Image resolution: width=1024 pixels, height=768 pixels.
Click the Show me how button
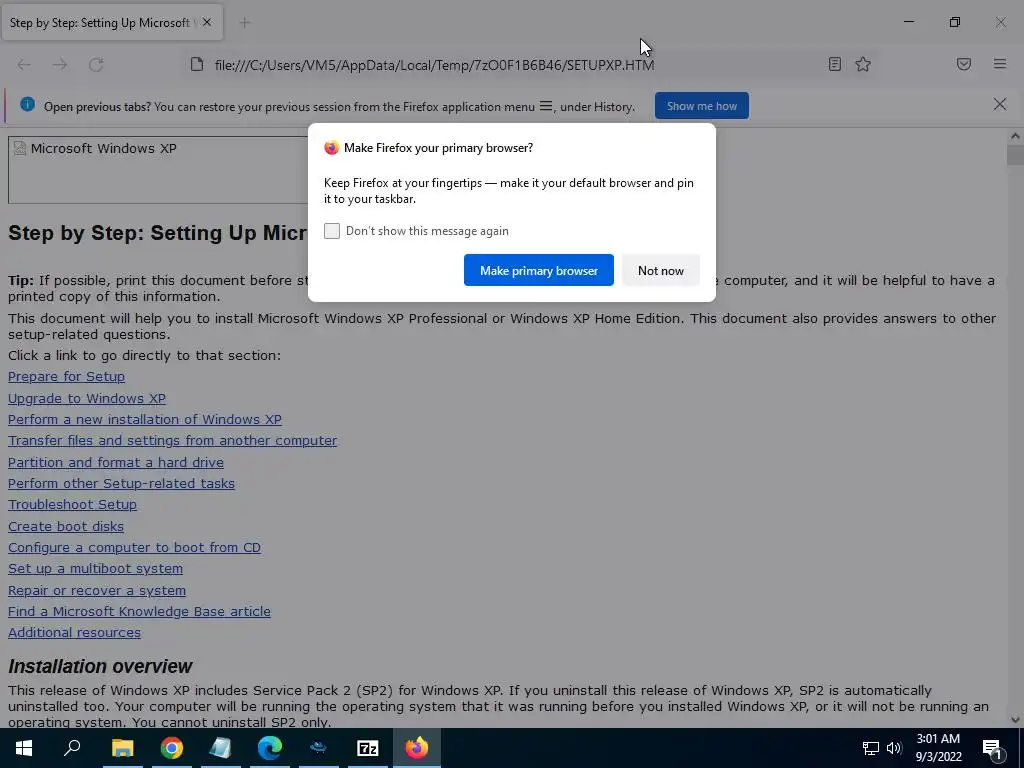click(702, 106)
